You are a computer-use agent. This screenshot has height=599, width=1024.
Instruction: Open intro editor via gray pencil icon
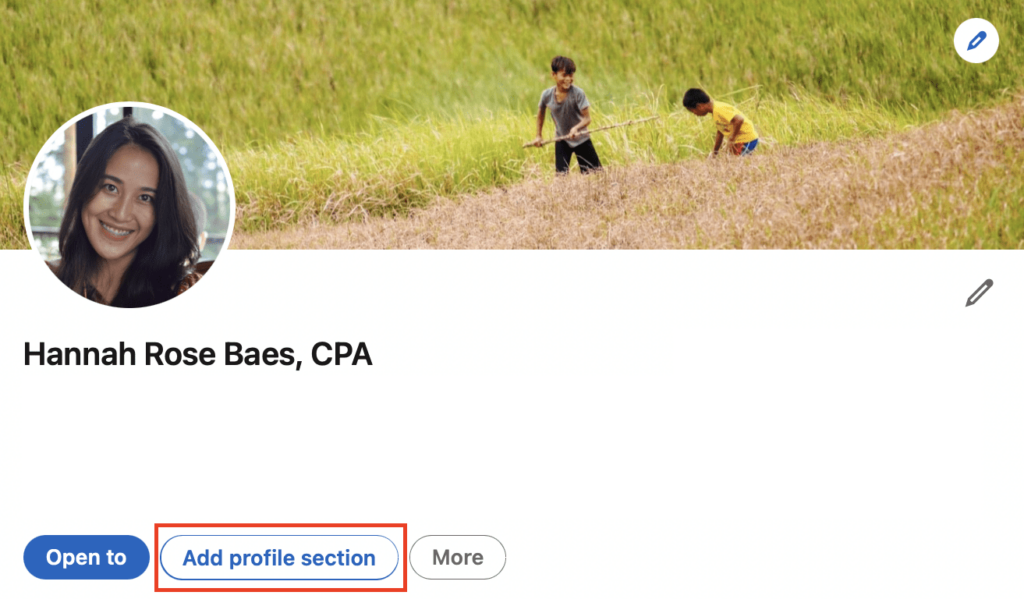pyautogui.click(x=979, y=293)
